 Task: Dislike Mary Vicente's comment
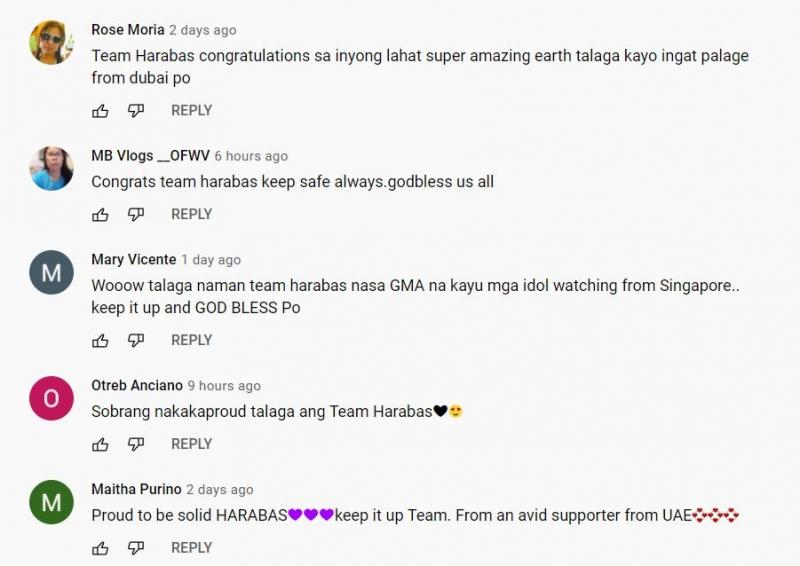click(136, 341)
